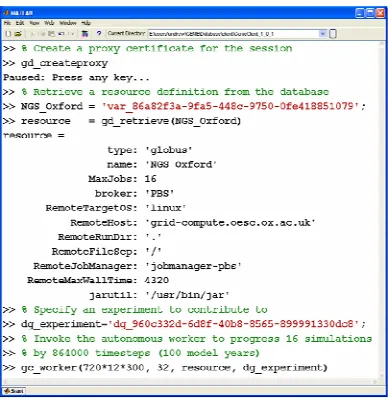
Task: Minimize the MATLAB window
Action: tap(360, 13)
